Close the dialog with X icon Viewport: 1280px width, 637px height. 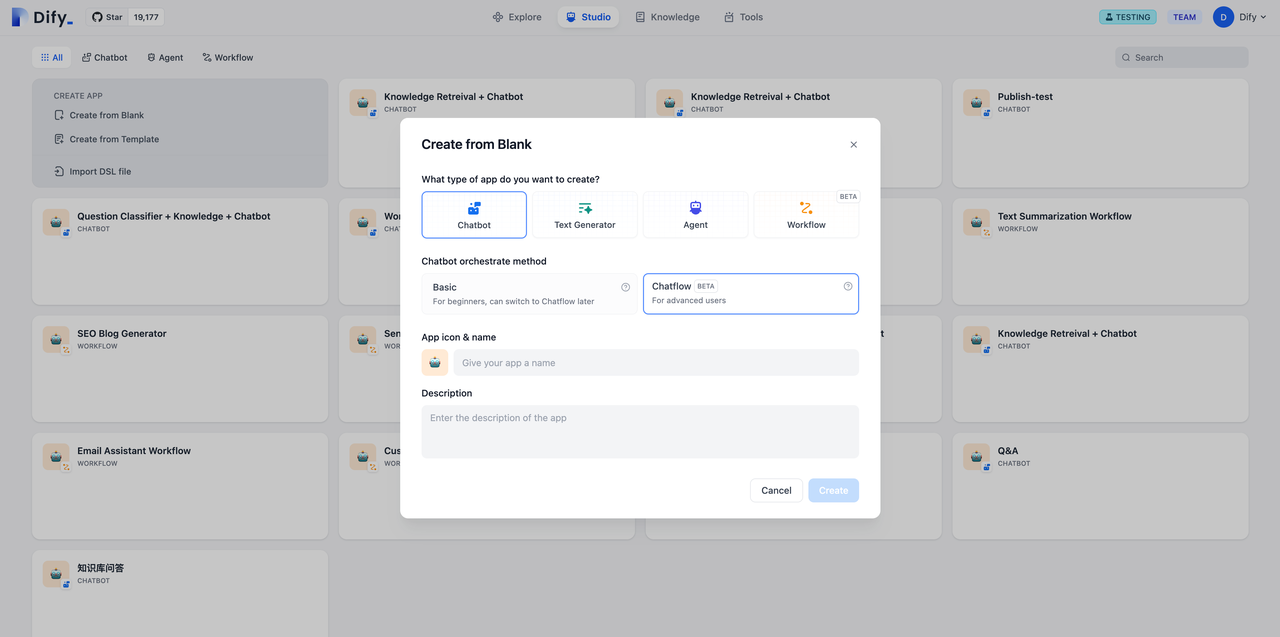pyautogui.click(x=854, y=145)
